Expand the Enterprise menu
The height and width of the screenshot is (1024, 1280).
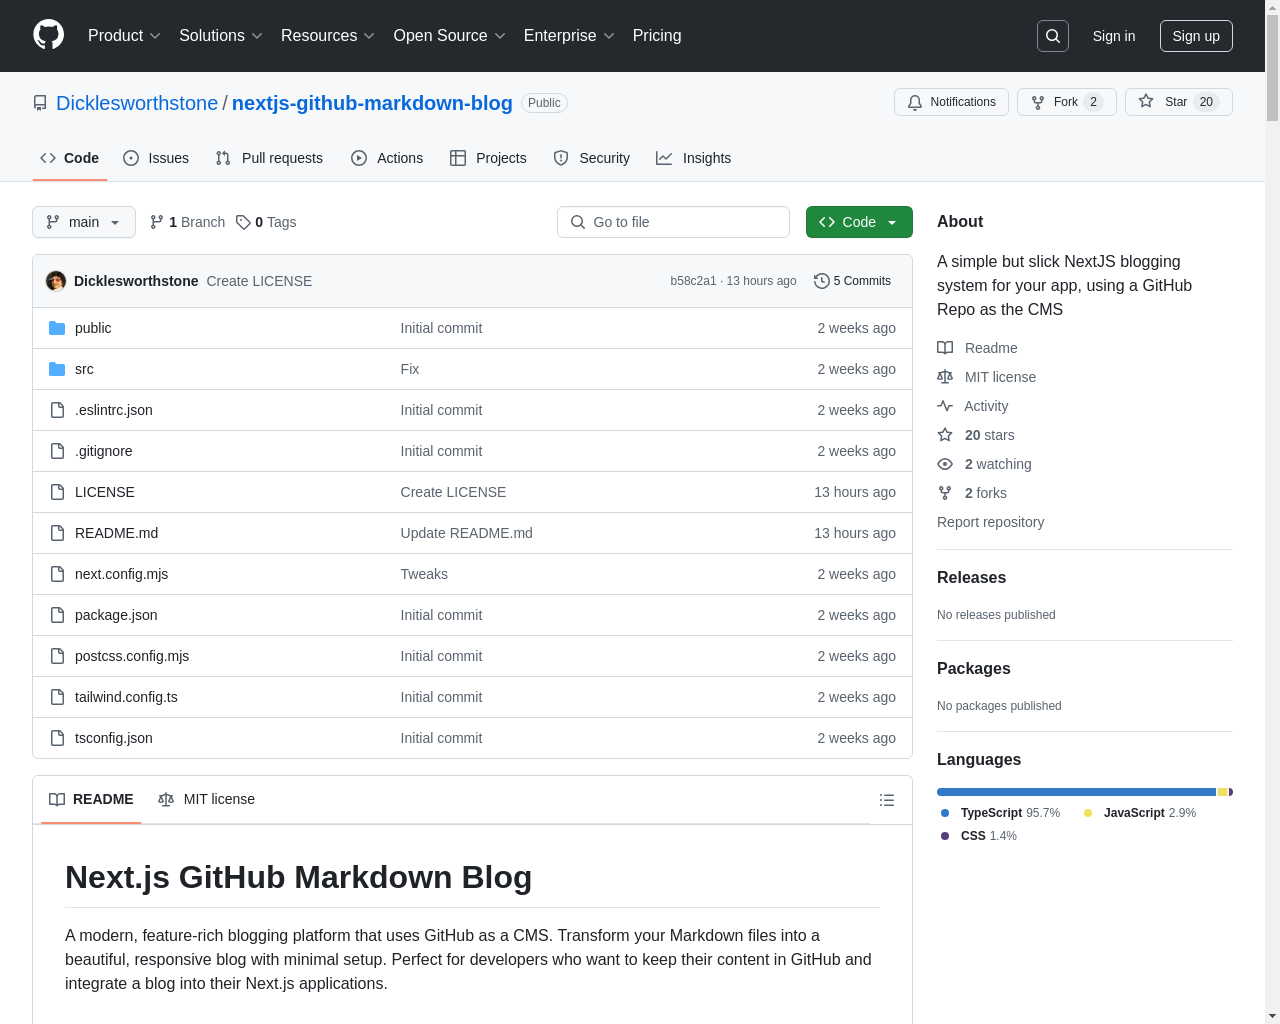pyautogui.click(x=569, y=36)
